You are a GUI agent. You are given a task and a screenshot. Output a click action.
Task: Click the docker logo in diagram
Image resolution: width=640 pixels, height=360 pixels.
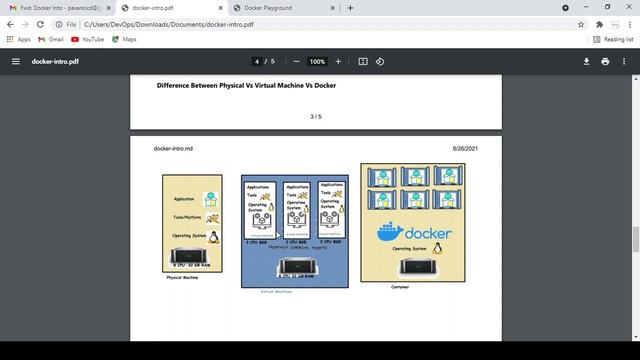[414, 232]
